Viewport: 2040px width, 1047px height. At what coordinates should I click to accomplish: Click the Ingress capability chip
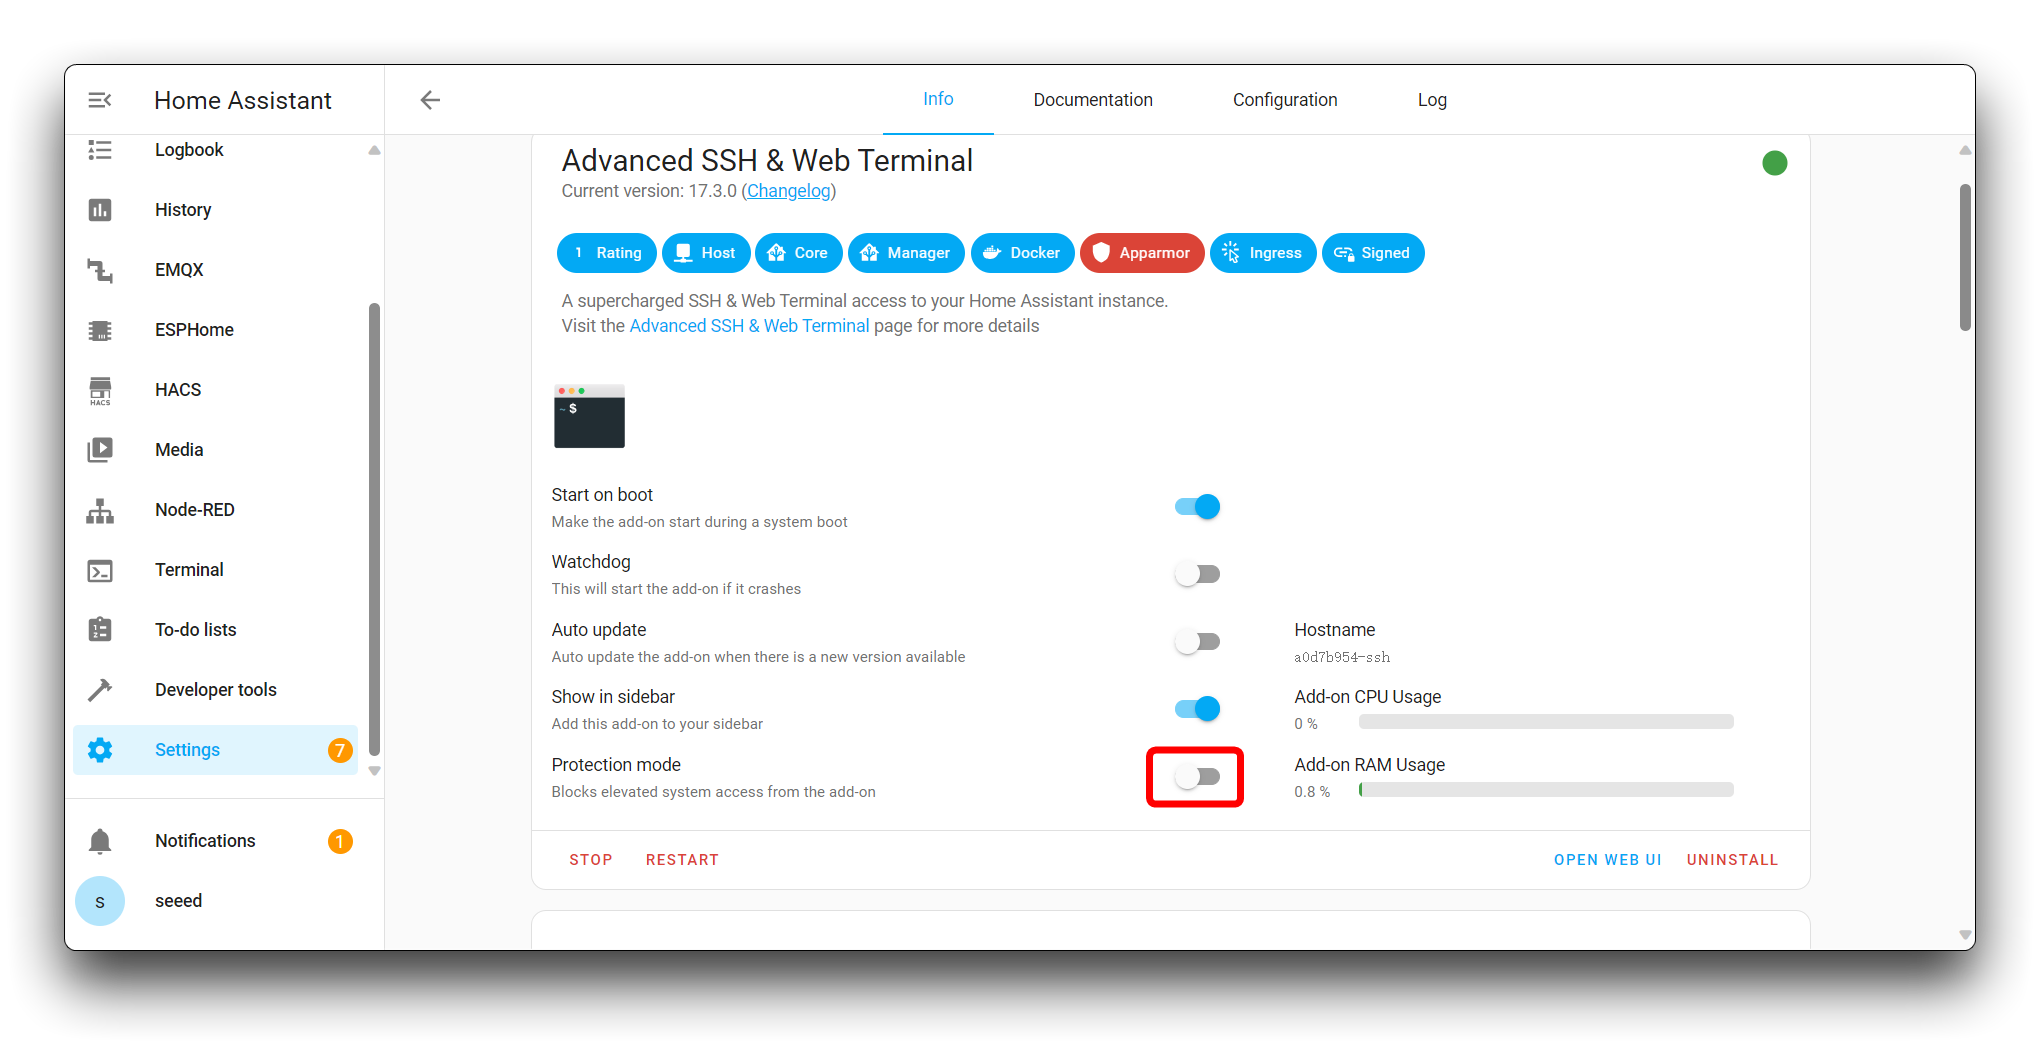(1263, 253)
